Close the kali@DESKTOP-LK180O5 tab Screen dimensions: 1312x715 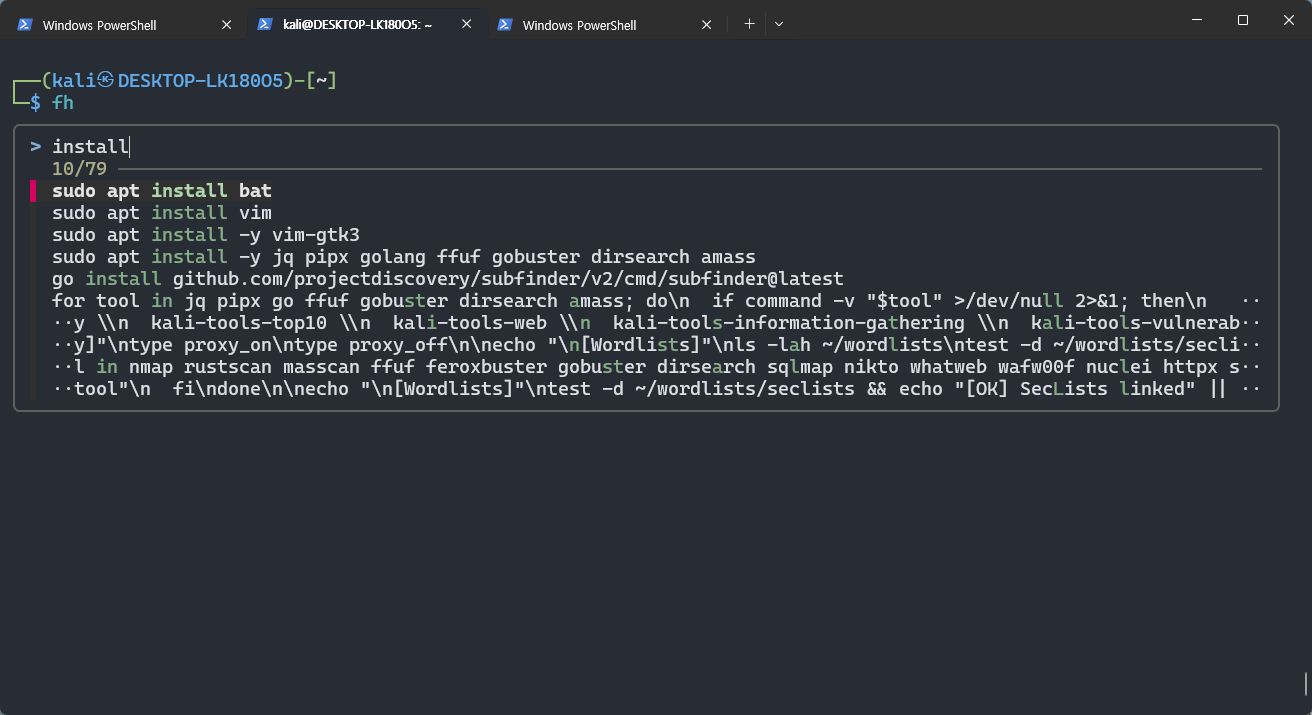click(x=467, y=24)
